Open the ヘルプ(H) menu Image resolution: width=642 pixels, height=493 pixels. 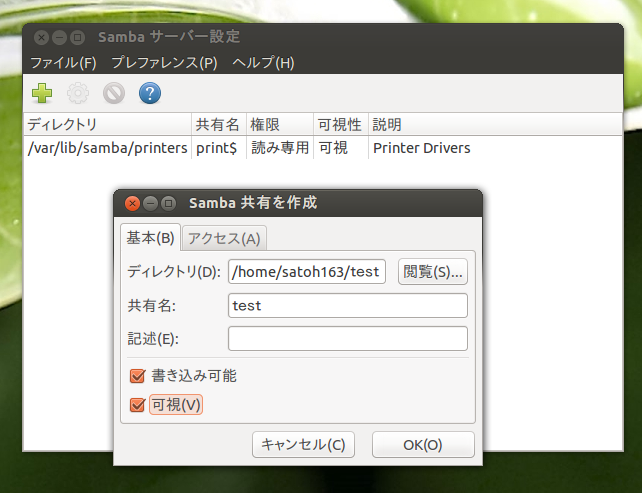point(263,63)
